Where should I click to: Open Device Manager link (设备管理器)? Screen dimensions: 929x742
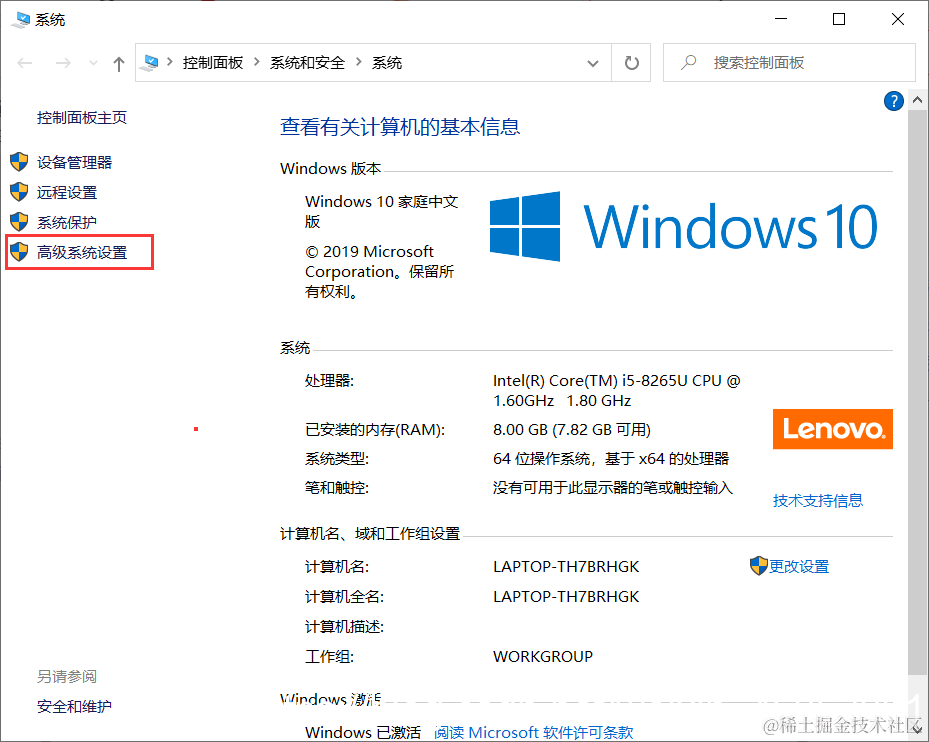[74, 162]
